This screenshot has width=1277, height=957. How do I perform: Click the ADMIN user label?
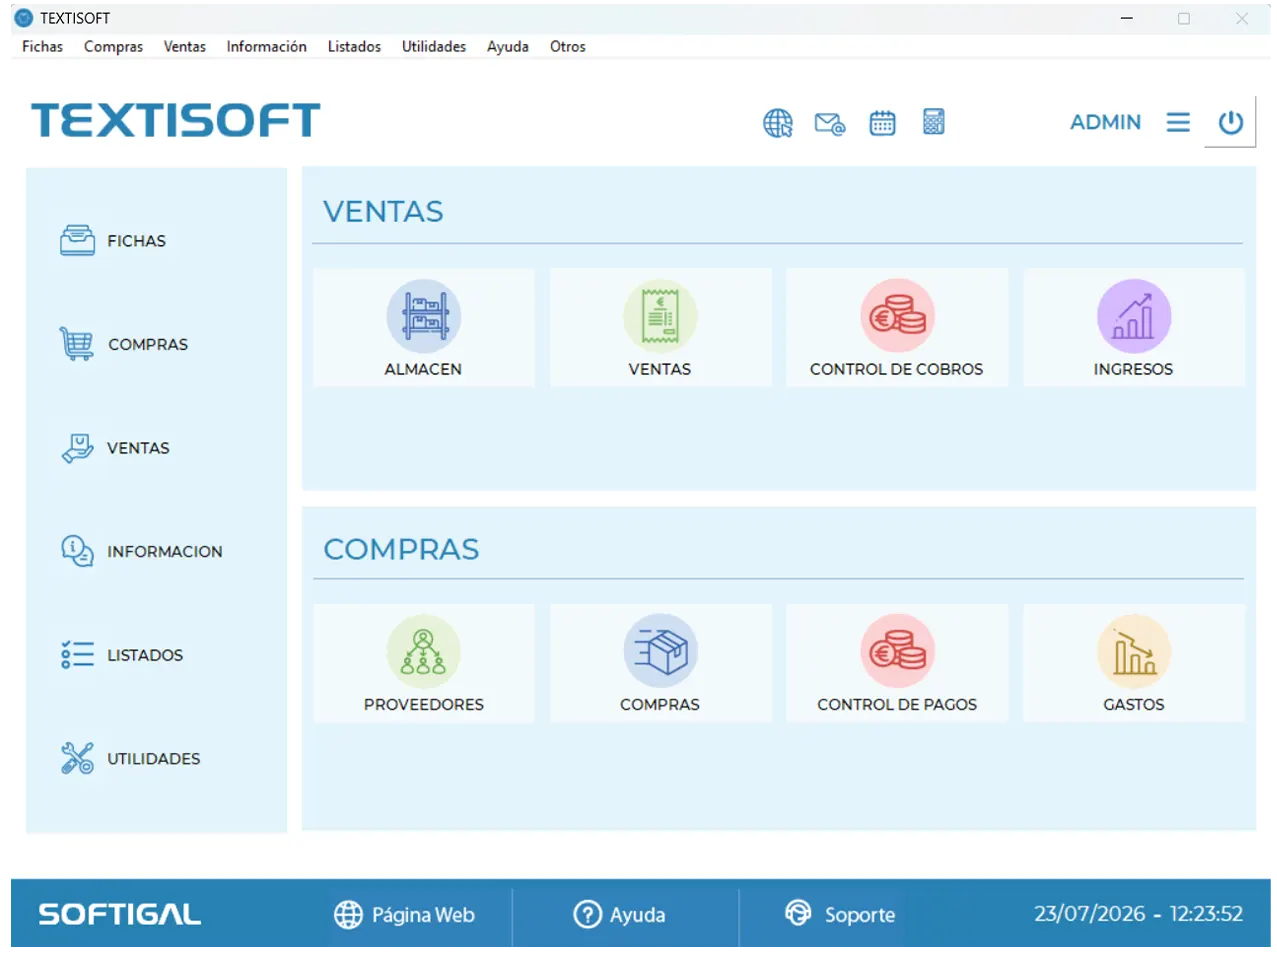1105,122
